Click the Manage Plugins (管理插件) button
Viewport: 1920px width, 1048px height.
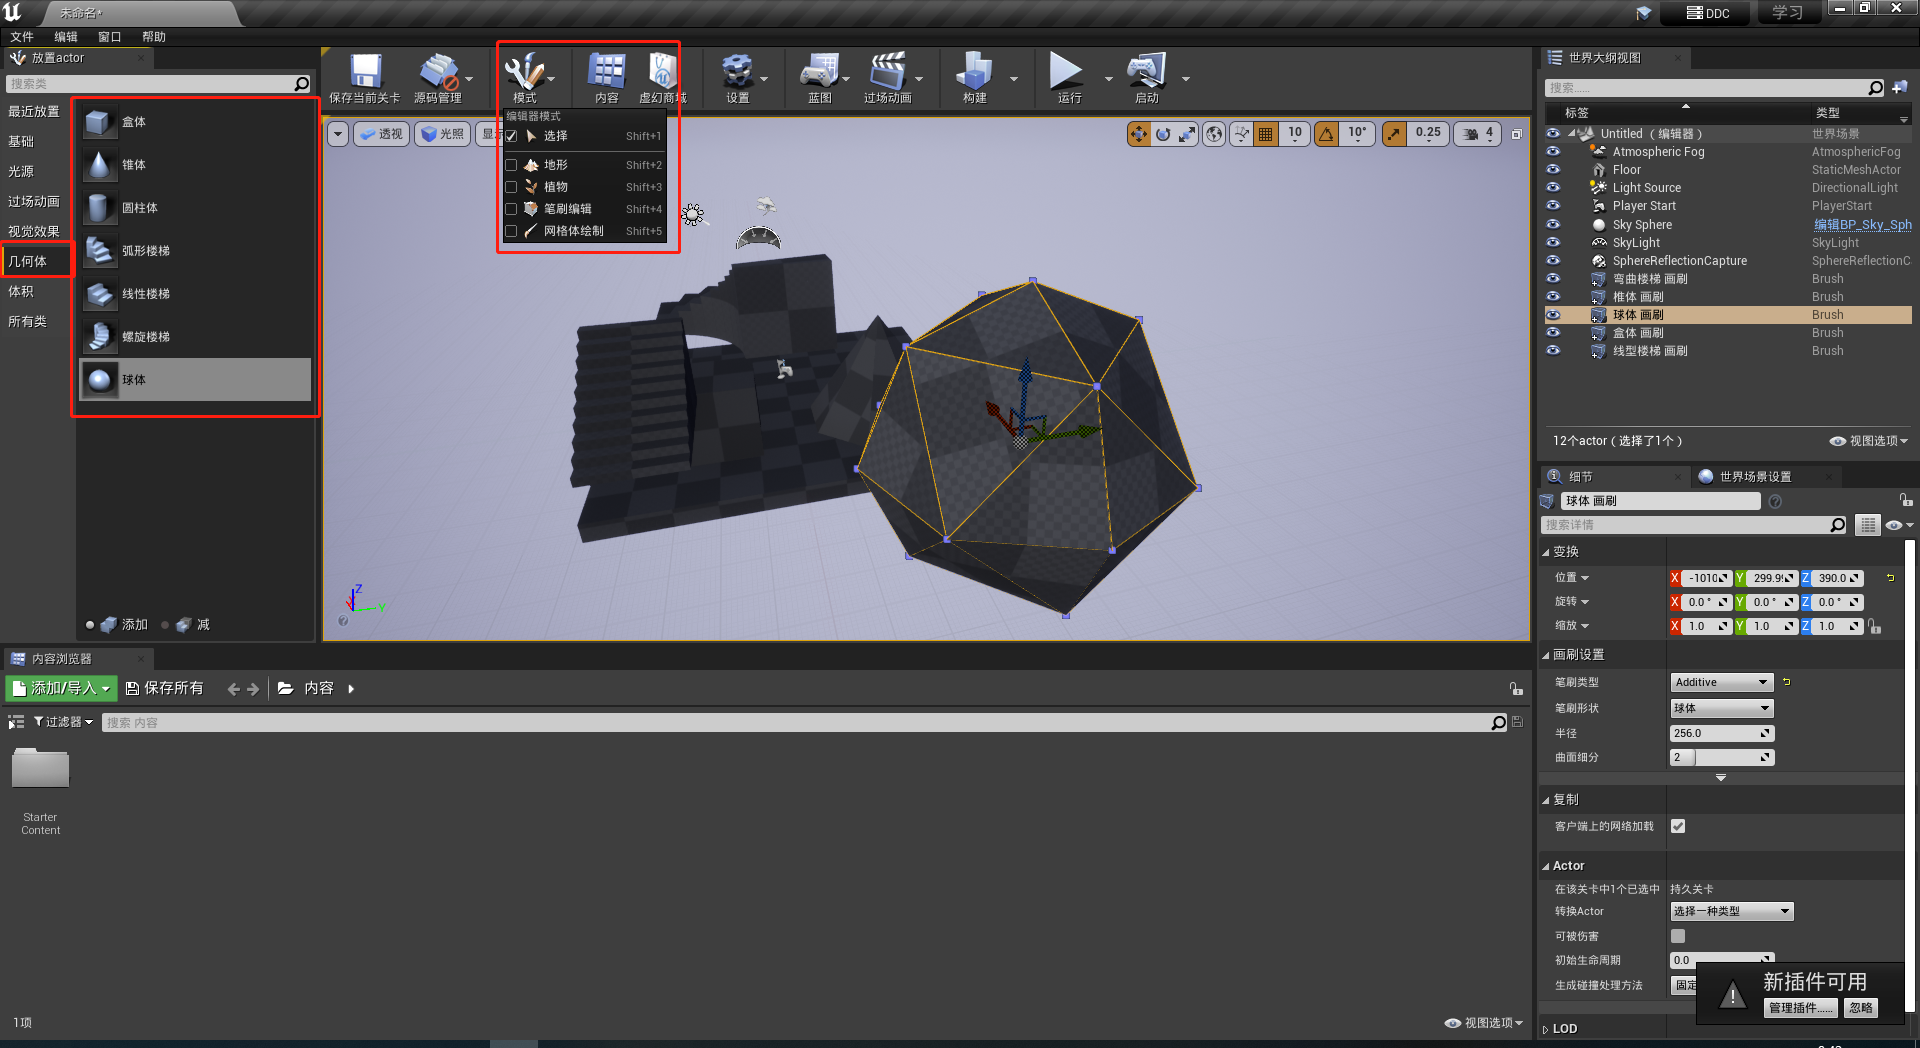click(x=1801, y=1008)
